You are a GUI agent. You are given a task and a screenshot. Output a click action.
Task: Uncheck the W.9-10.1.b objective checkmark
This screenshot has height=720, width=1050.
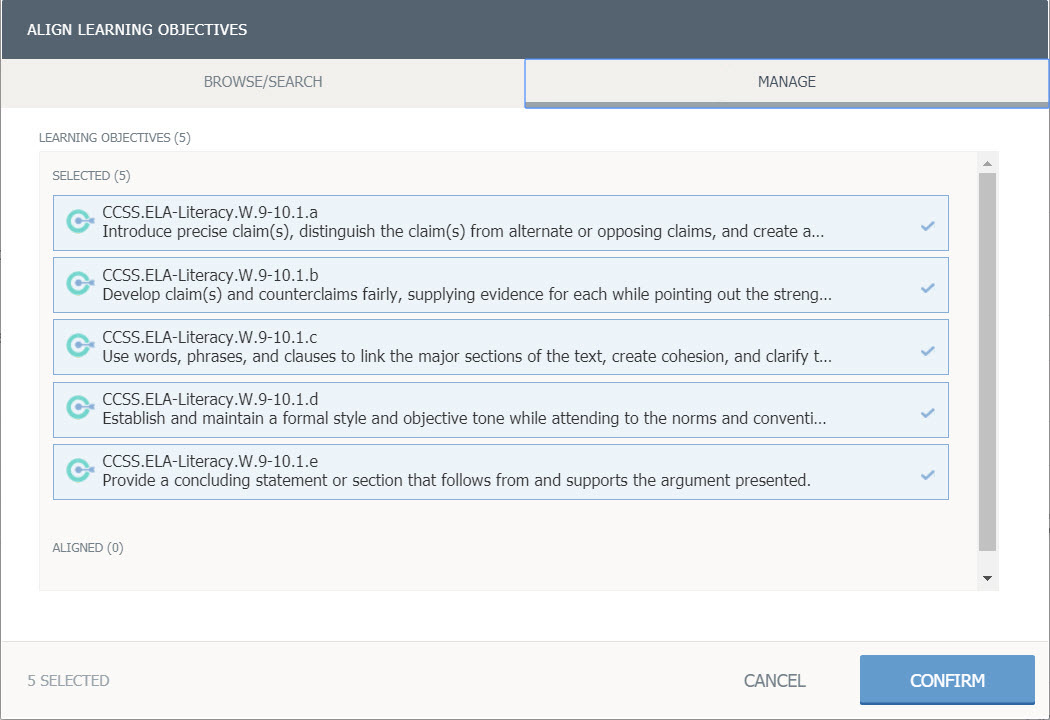point(927,288)
